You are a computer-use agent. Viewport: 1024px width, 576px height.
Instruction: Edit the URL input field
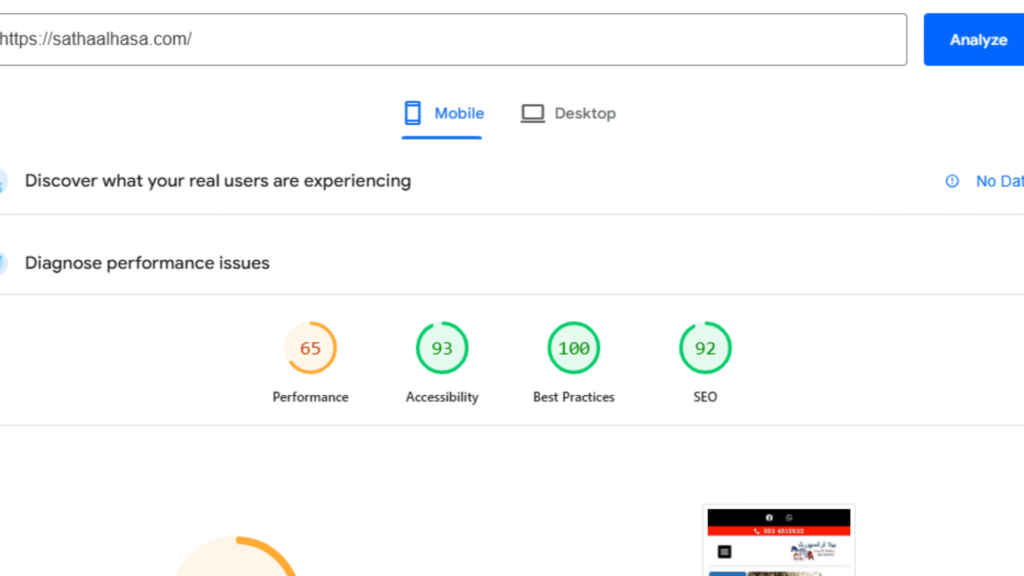point(453,39)
